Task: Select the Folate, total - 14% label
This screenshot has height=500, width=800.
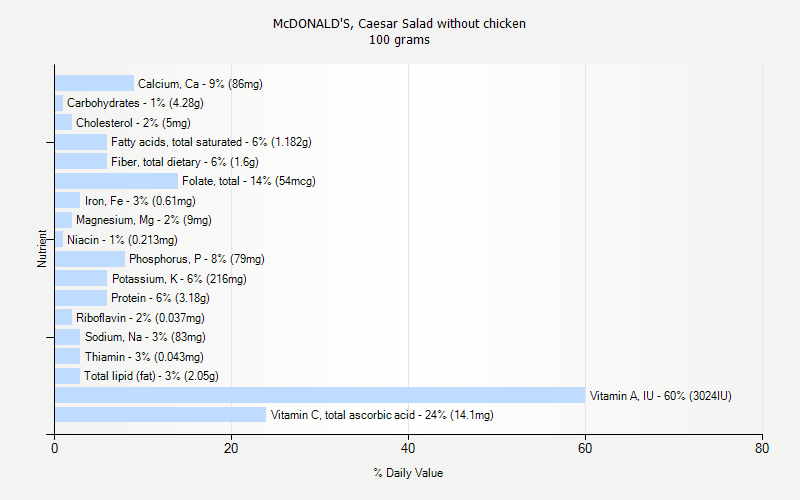Action: tap(249, 181)
